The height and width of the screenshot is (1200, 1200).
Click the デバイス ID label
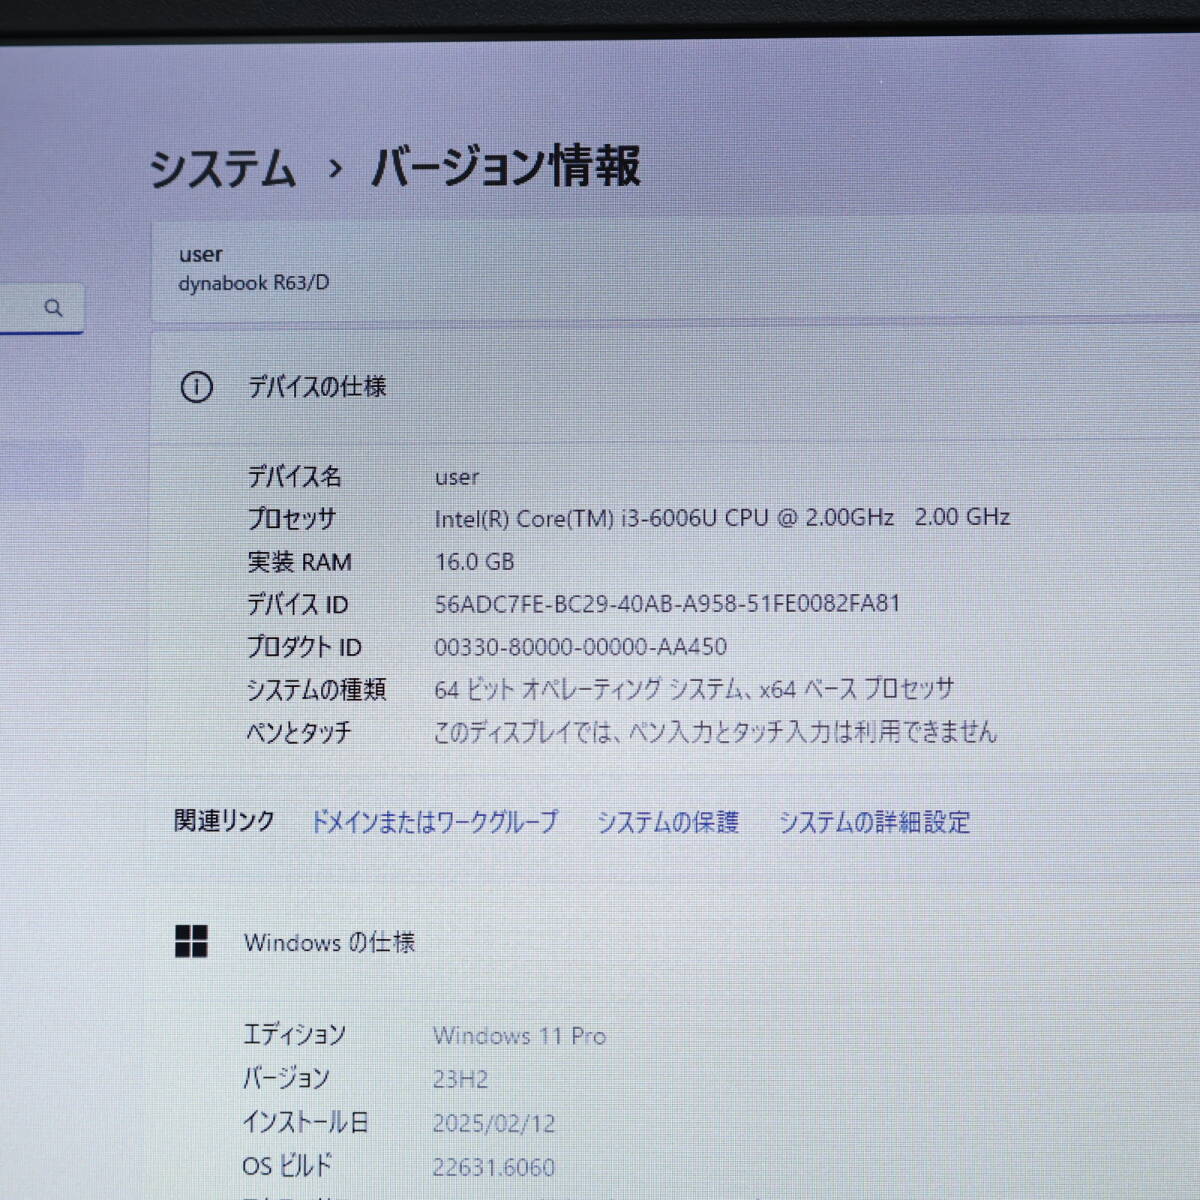(297, 604)
